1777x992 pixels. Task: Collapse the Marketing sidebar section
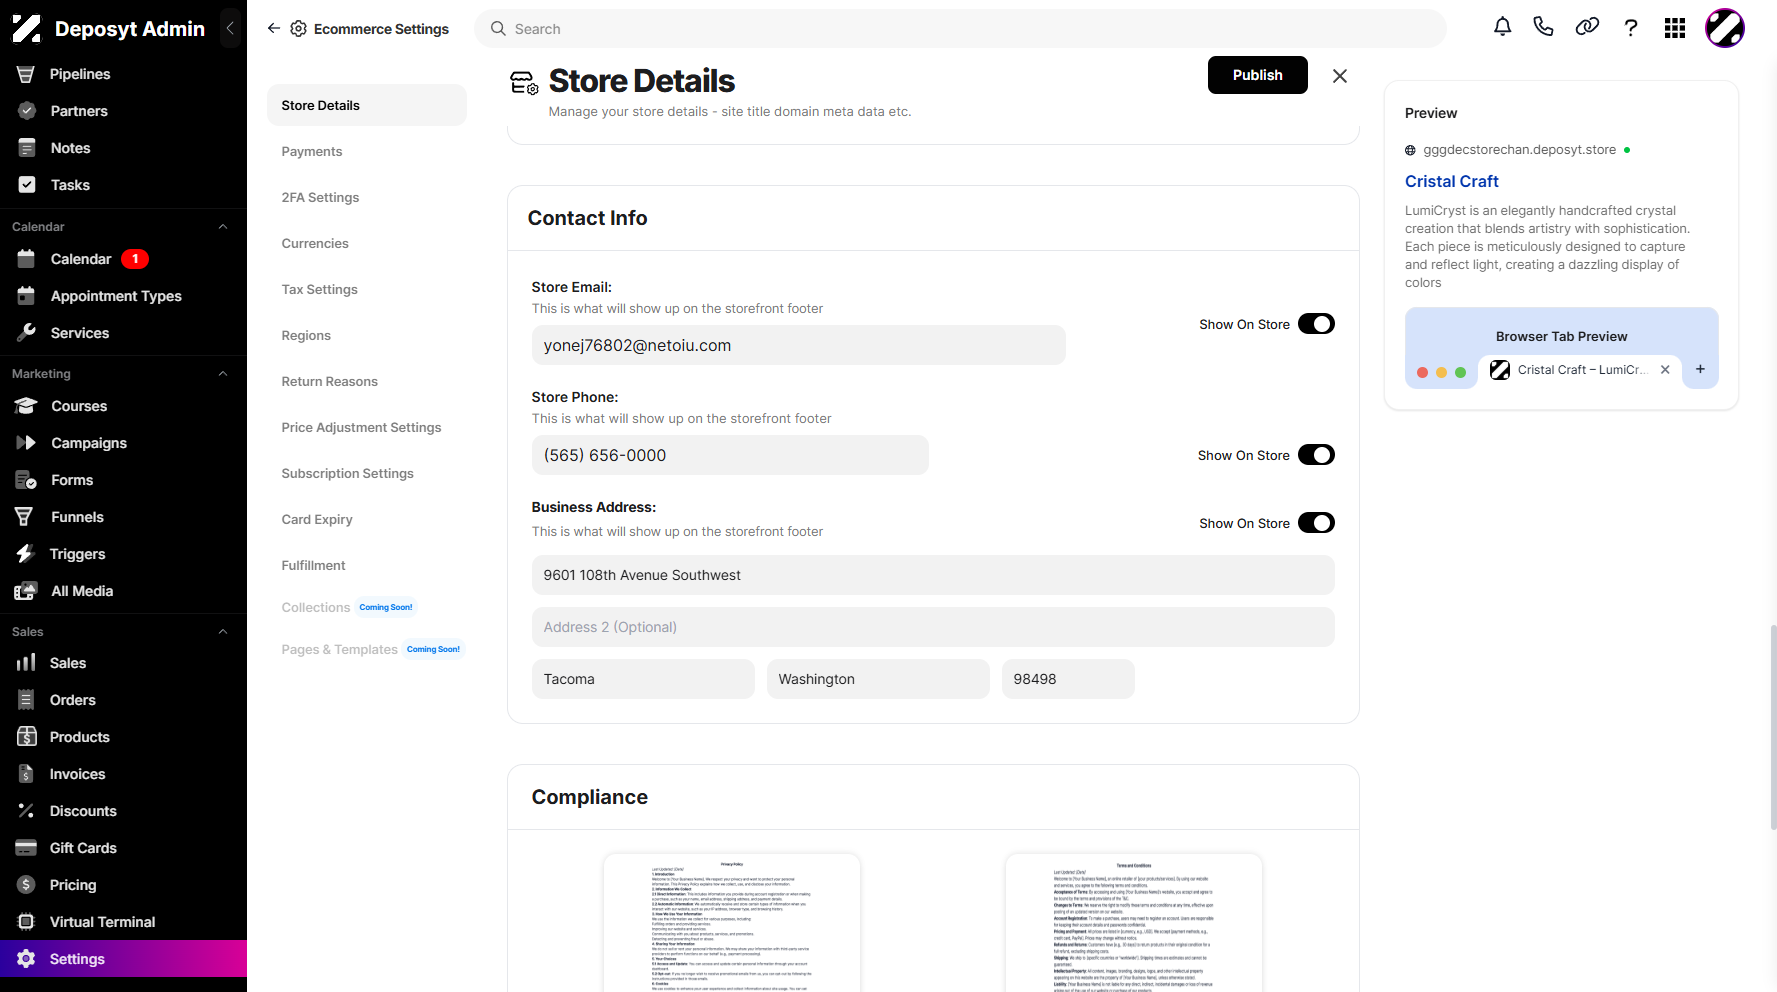[x=223, y=374]
